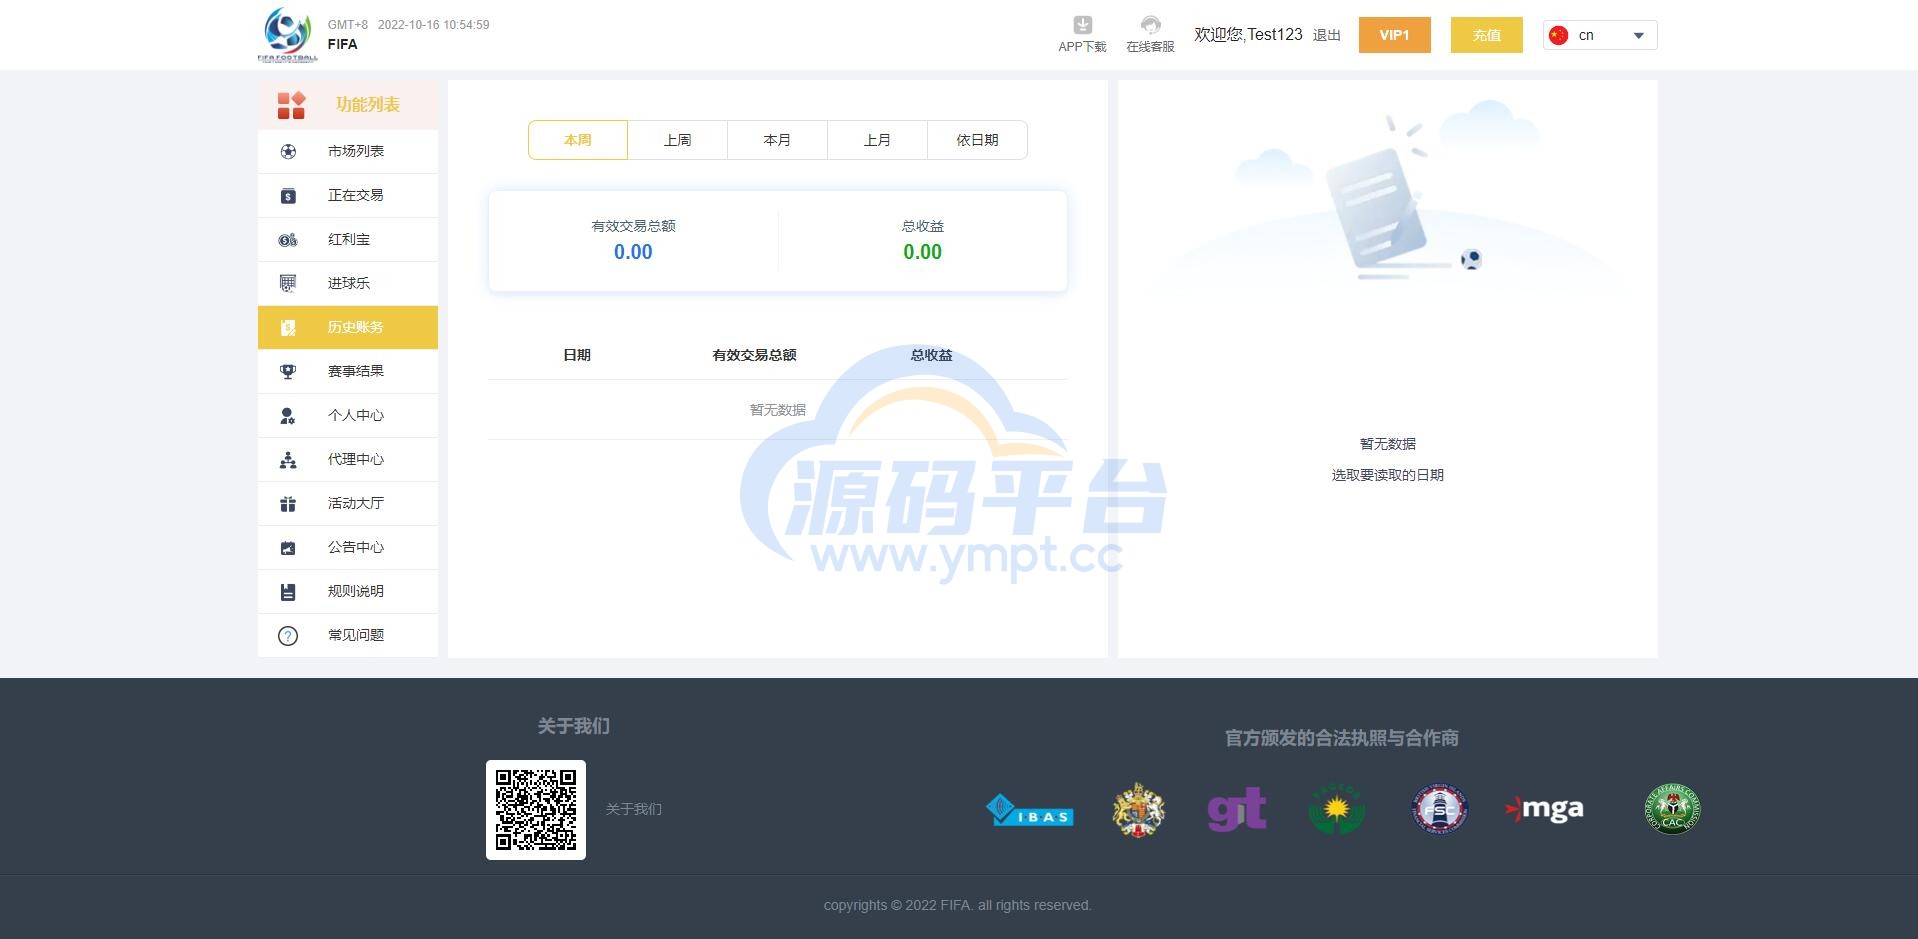Click the coins icon beside 红利宝
The height and width of the screenshot is (939, 1918).
pyautogui.click(x=288, y=240)
